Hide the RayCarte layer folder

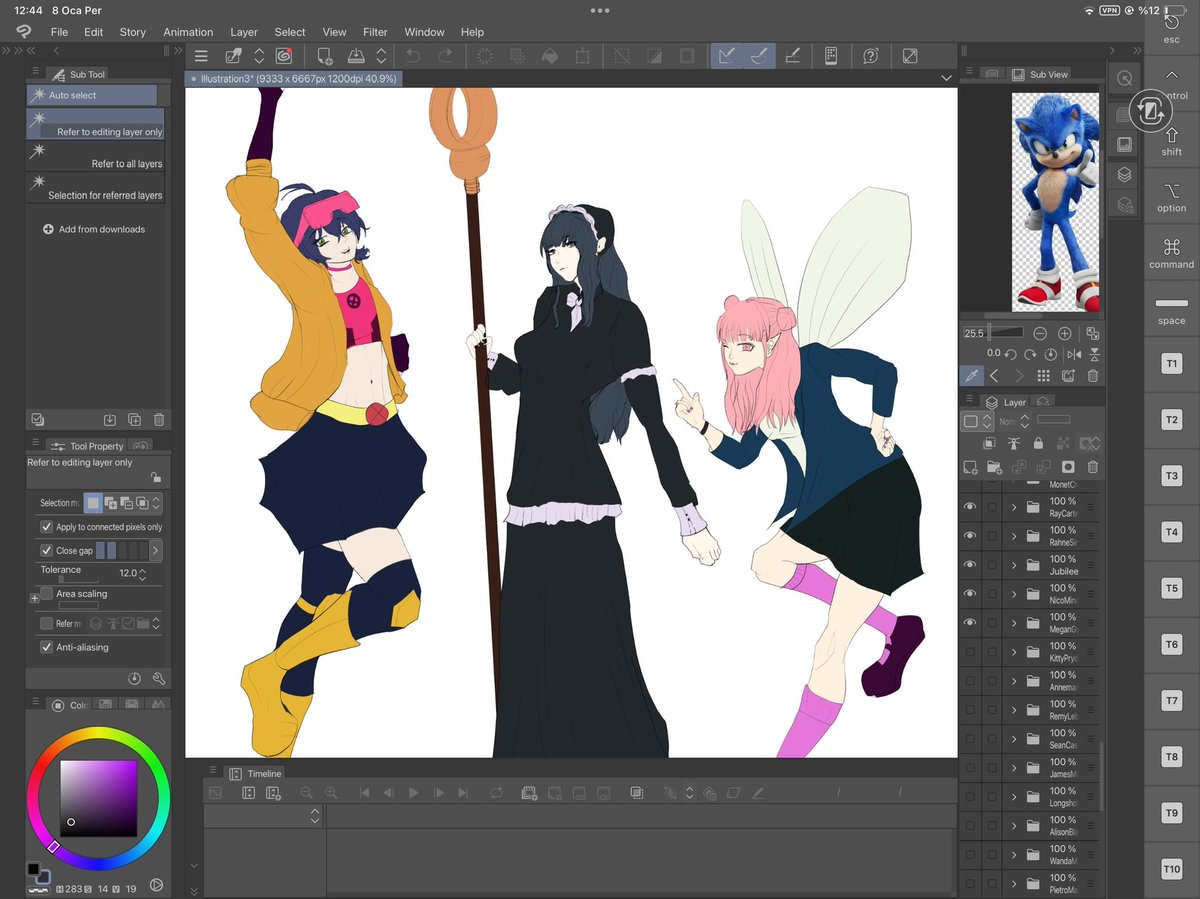click(969, 507)
